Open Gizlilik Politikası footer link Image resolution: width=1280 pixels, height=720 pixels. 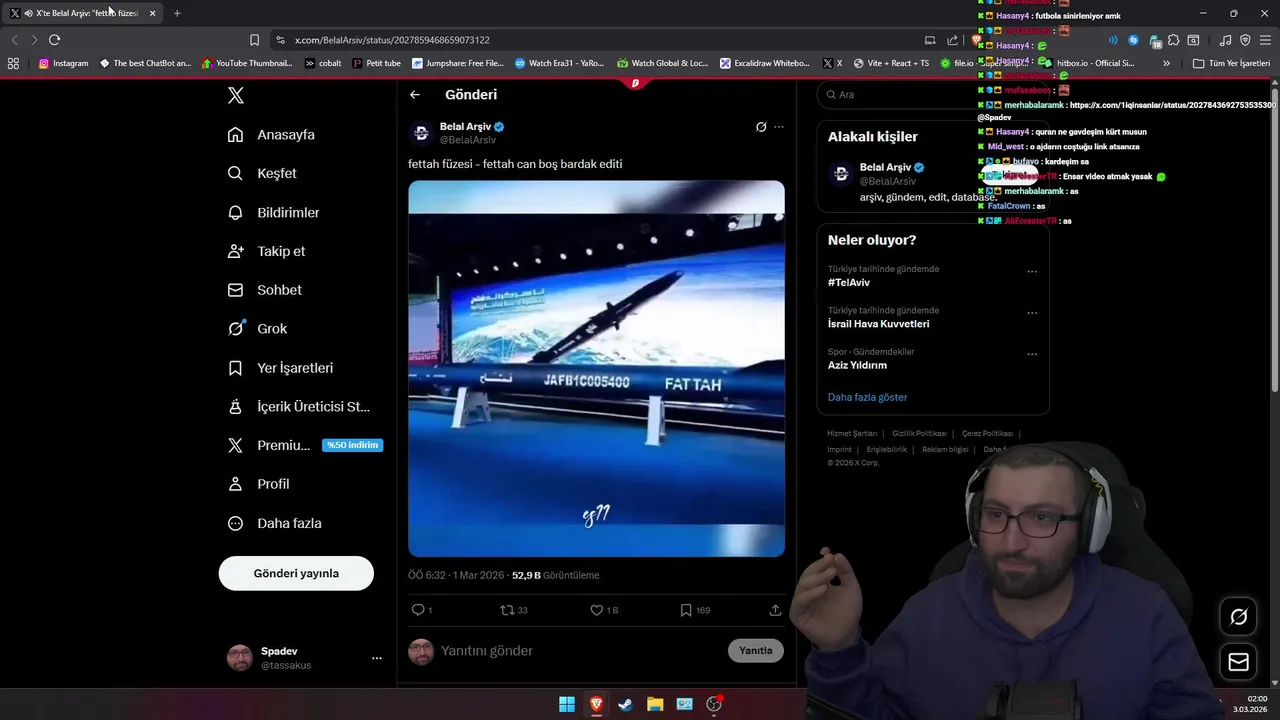(919, 434)
